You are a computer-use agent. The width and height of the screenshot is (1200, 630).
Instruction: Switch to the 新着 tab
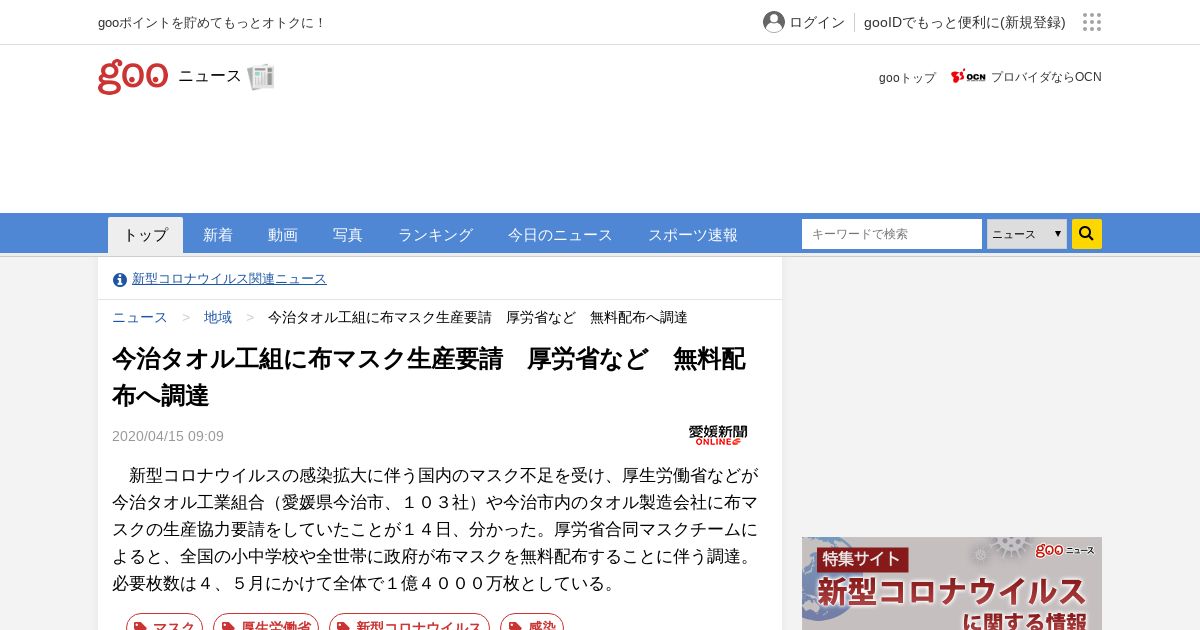(x=218, y=235)
